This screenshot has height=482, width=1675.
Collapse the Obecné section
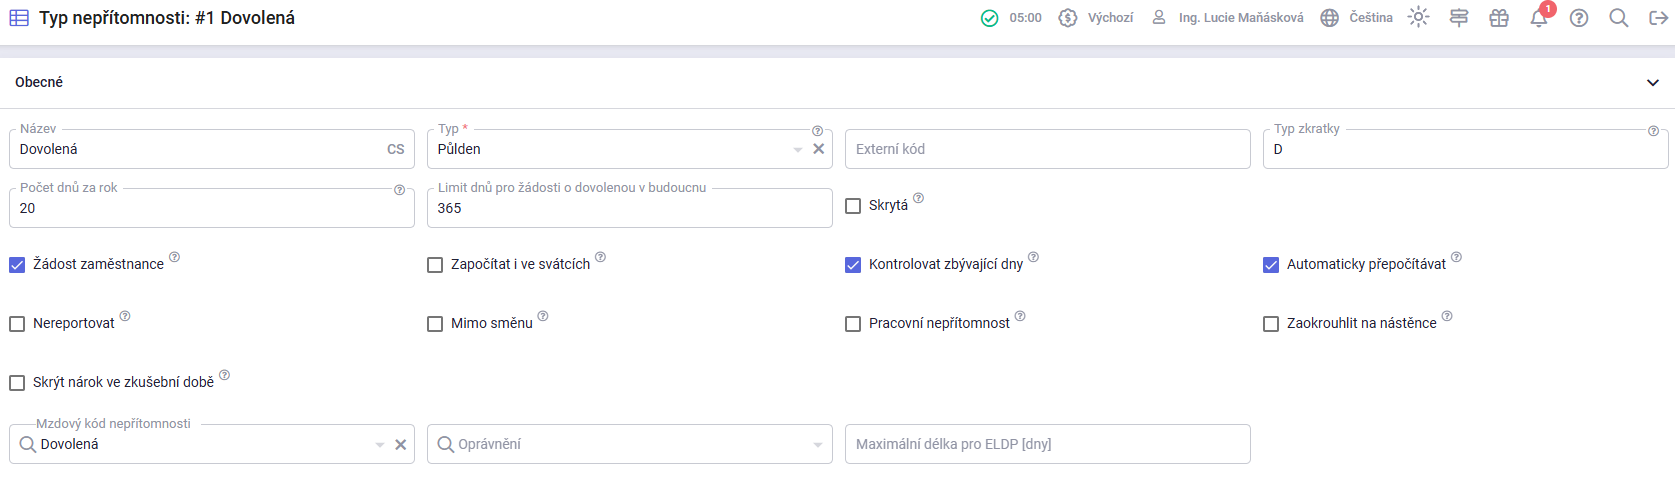point(1652,83)
